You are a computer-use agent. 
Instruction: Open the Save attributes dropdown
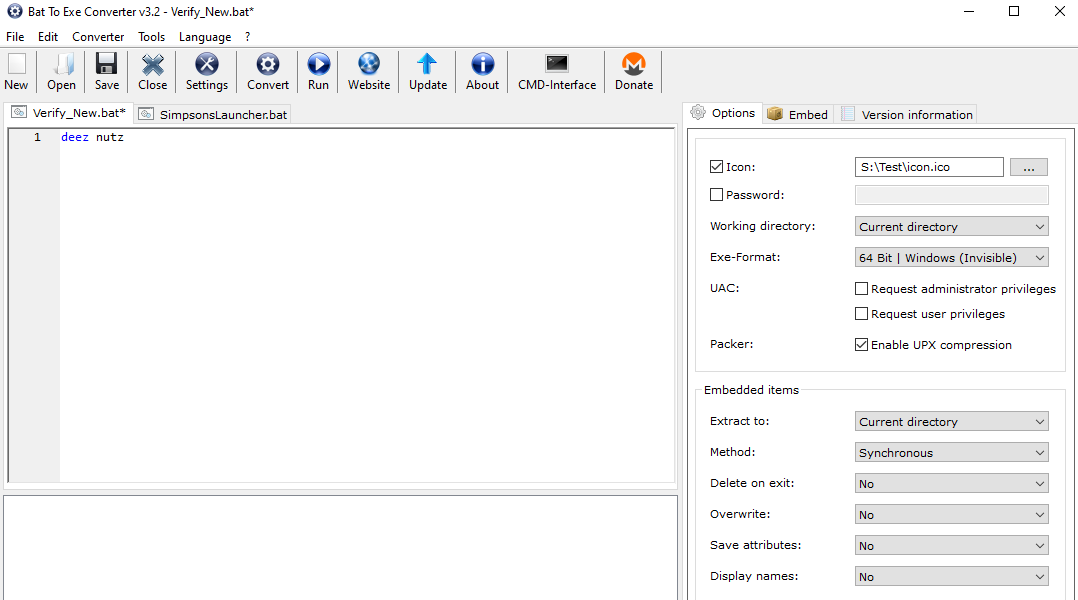pyautogui.click(x=952, y=546)
